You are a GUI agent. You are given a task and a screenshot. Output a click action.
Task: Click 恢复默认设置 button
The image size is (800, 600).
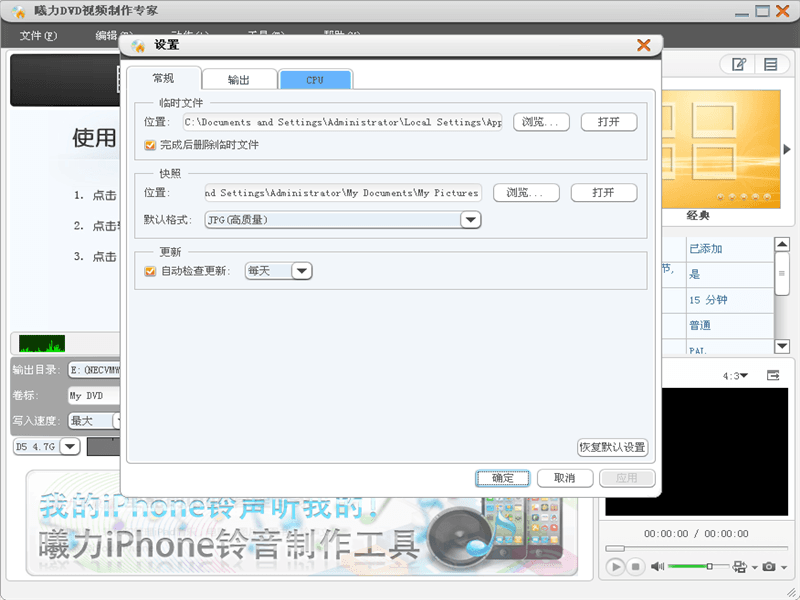612,447
